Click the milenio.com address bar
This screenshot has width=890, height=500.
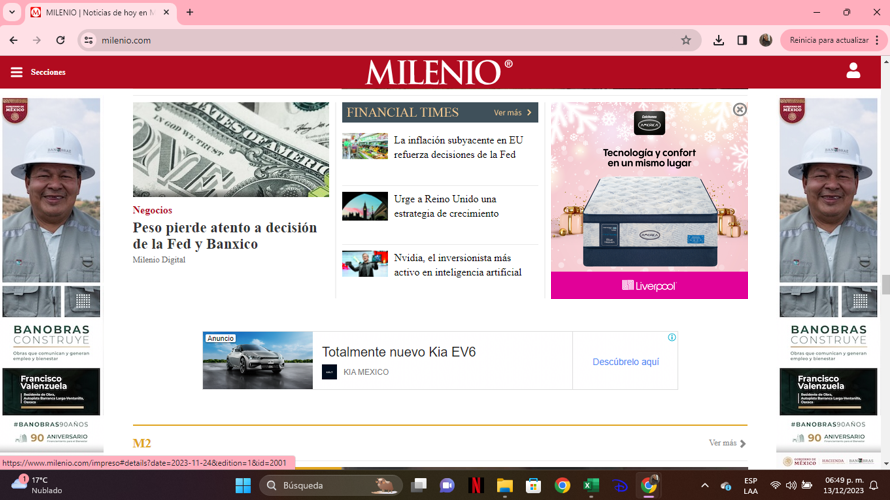pyautogui.click(x=389, y=40)
